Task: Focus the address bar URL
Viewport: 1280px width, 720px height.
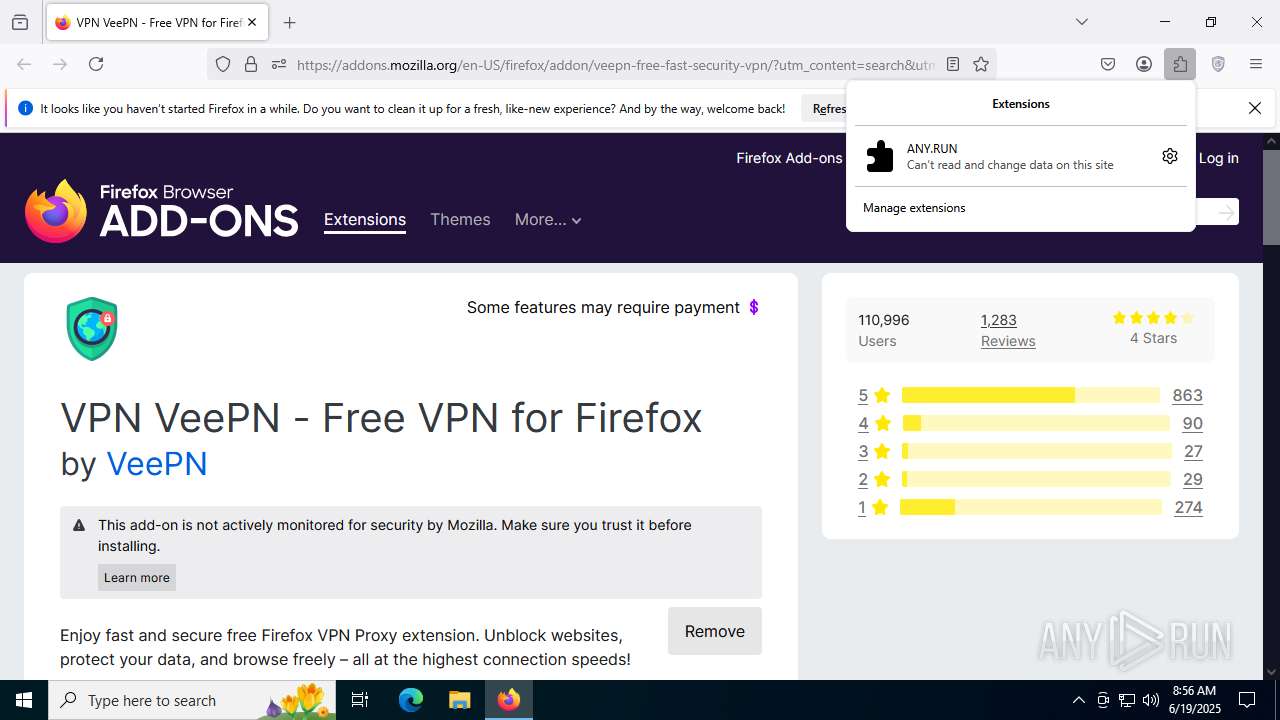Action: [x=615, y=64]
